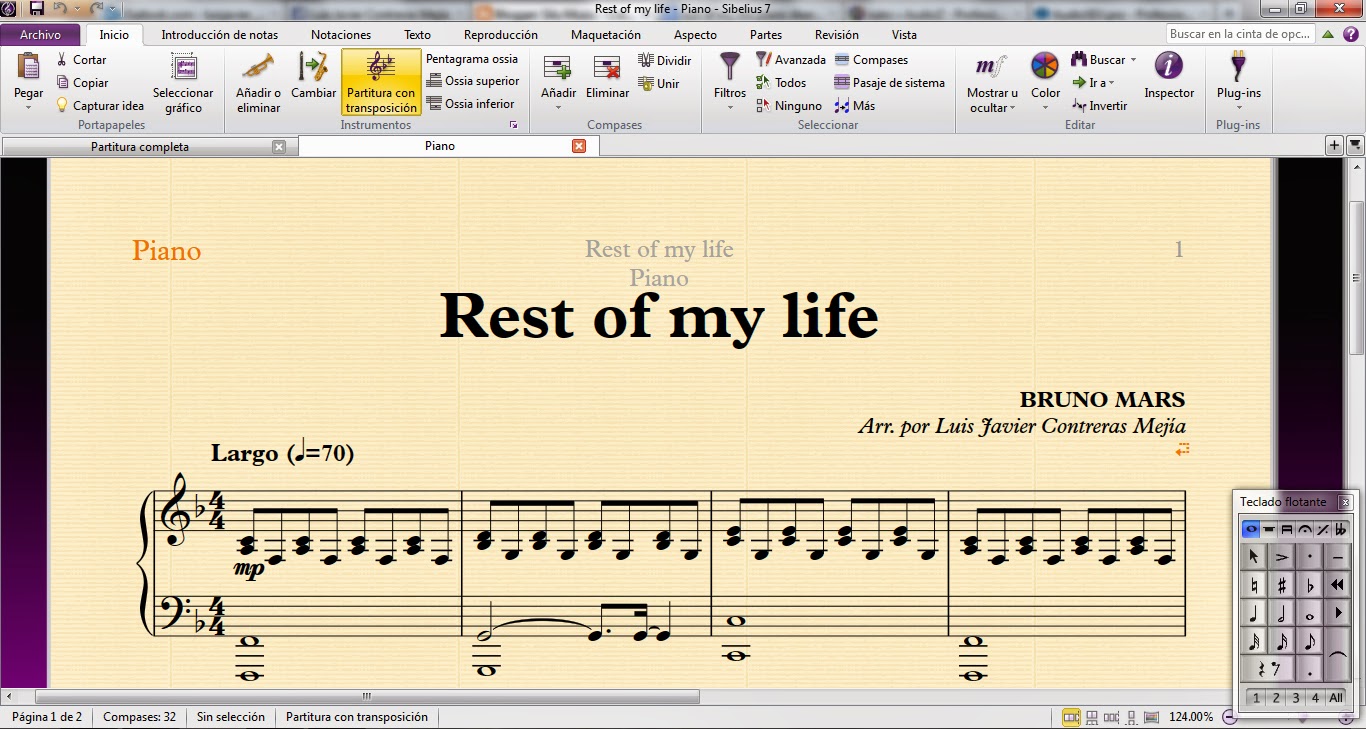Click the Copiar icon
The height and width of the screenshot is (729, 1366).
point(63,83)
